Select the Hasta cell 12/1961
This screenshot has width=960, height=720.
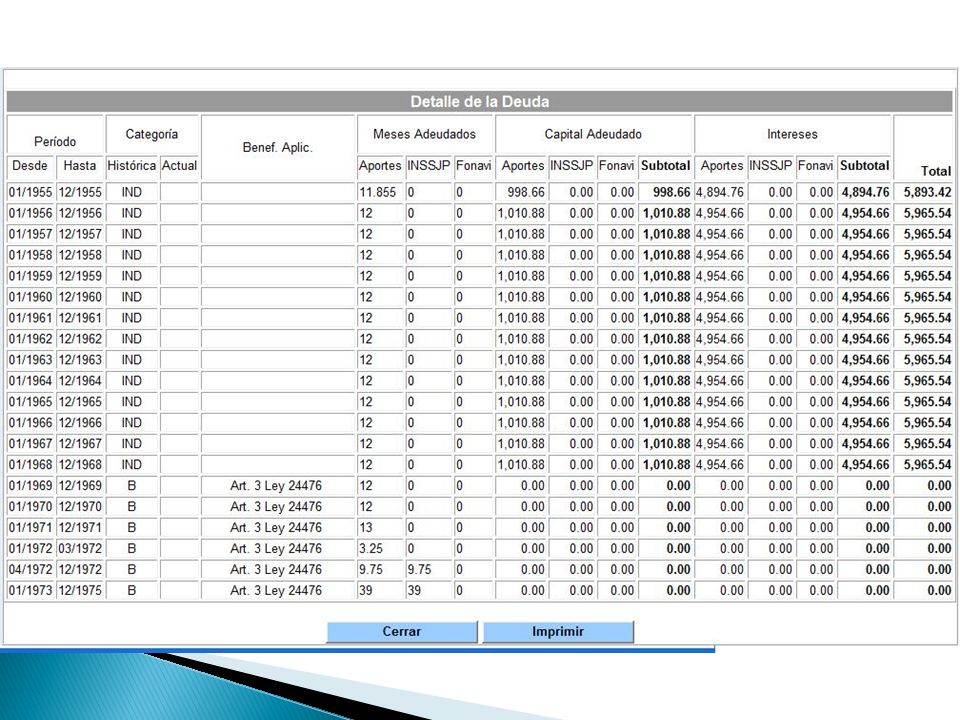point(80,318)
